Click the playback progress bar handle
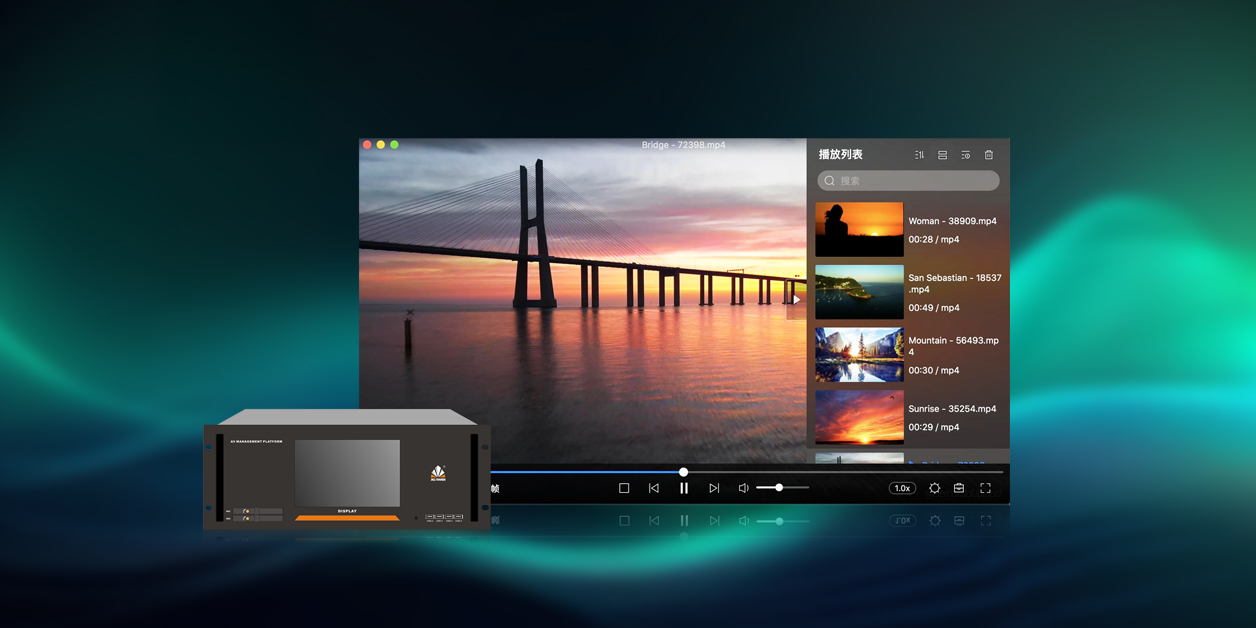The height and width of the screenshot is (628, 1256). point(683,472)
